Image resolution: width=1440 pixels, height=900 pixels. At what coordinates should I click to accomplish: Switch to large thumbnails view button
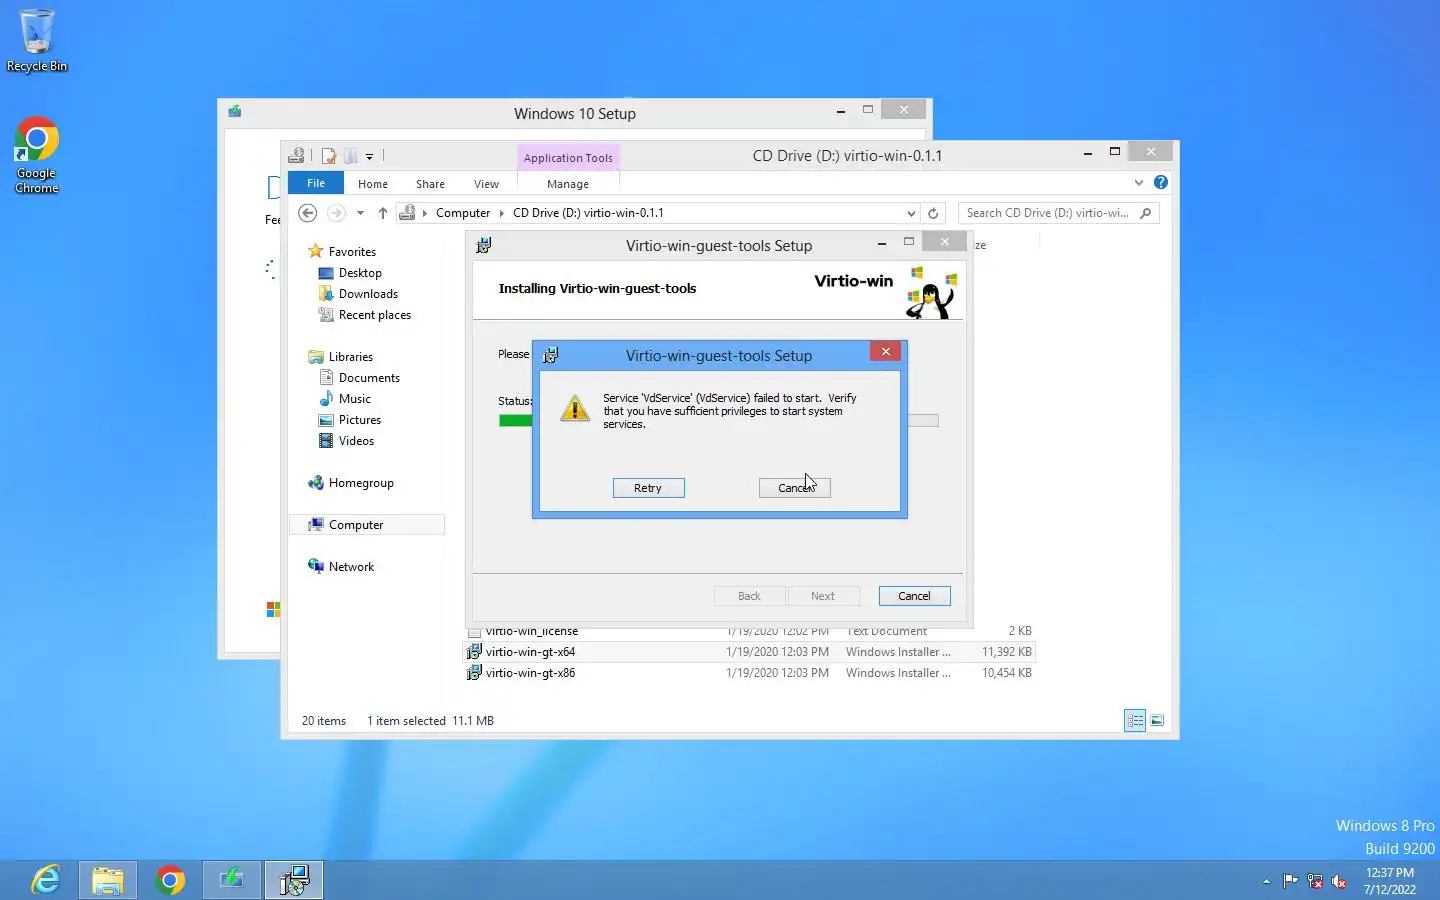point(1157,720)
